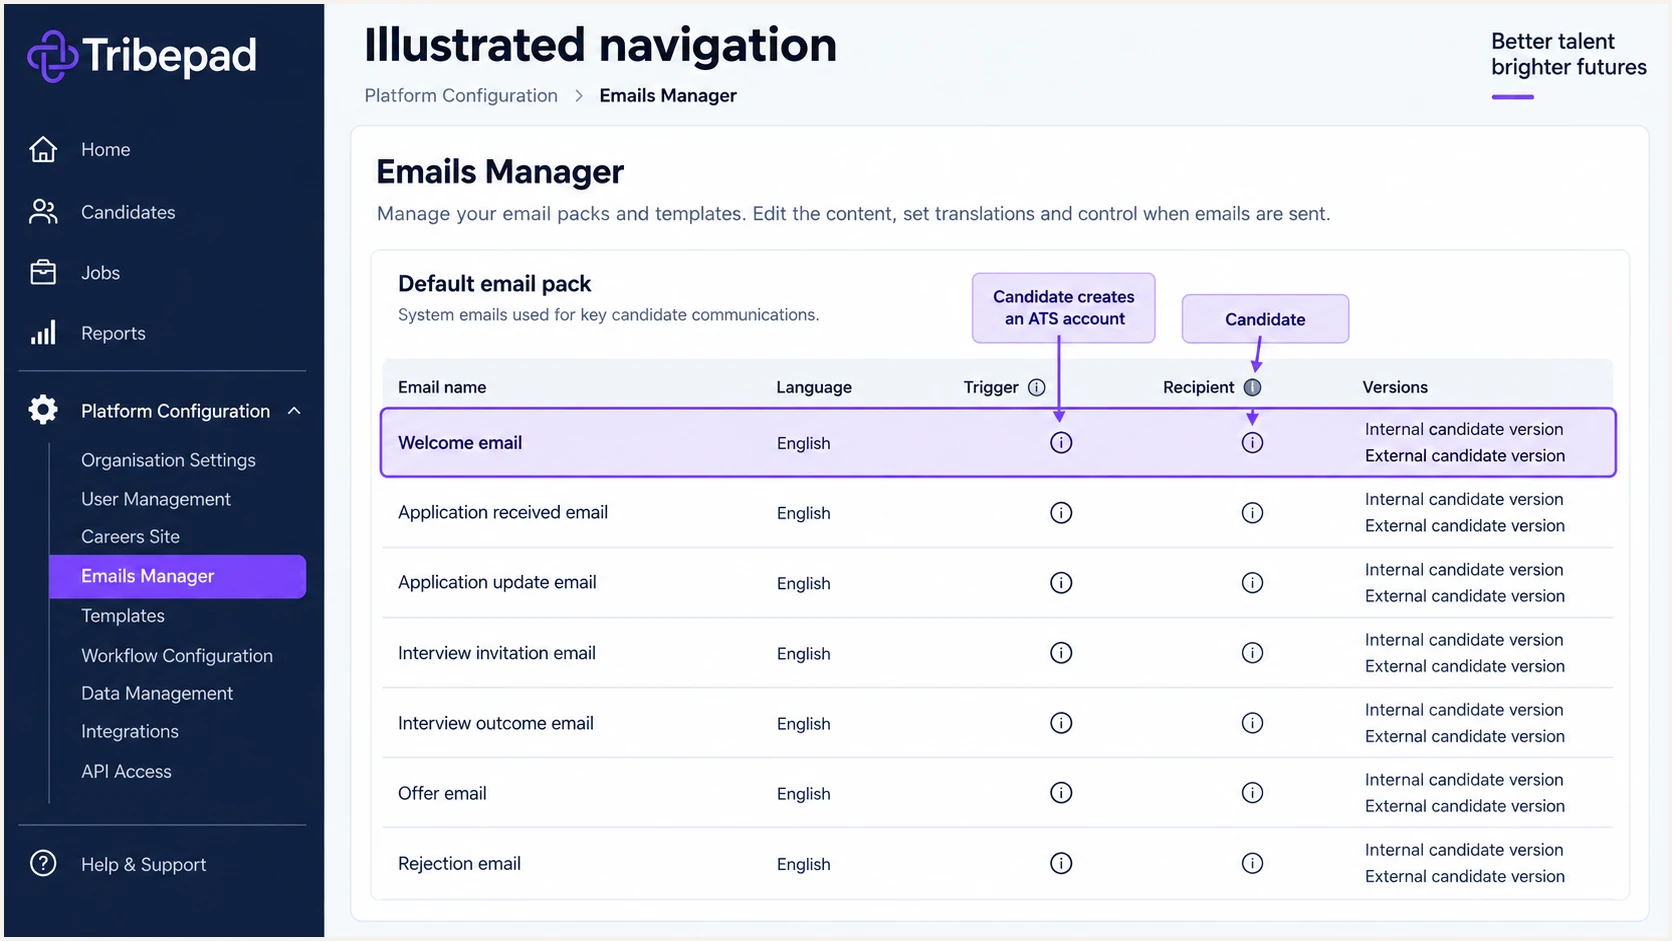Open Templates in sidebar
The height and width of the screenshot is (941, 1672).
[x=123, y=616]
